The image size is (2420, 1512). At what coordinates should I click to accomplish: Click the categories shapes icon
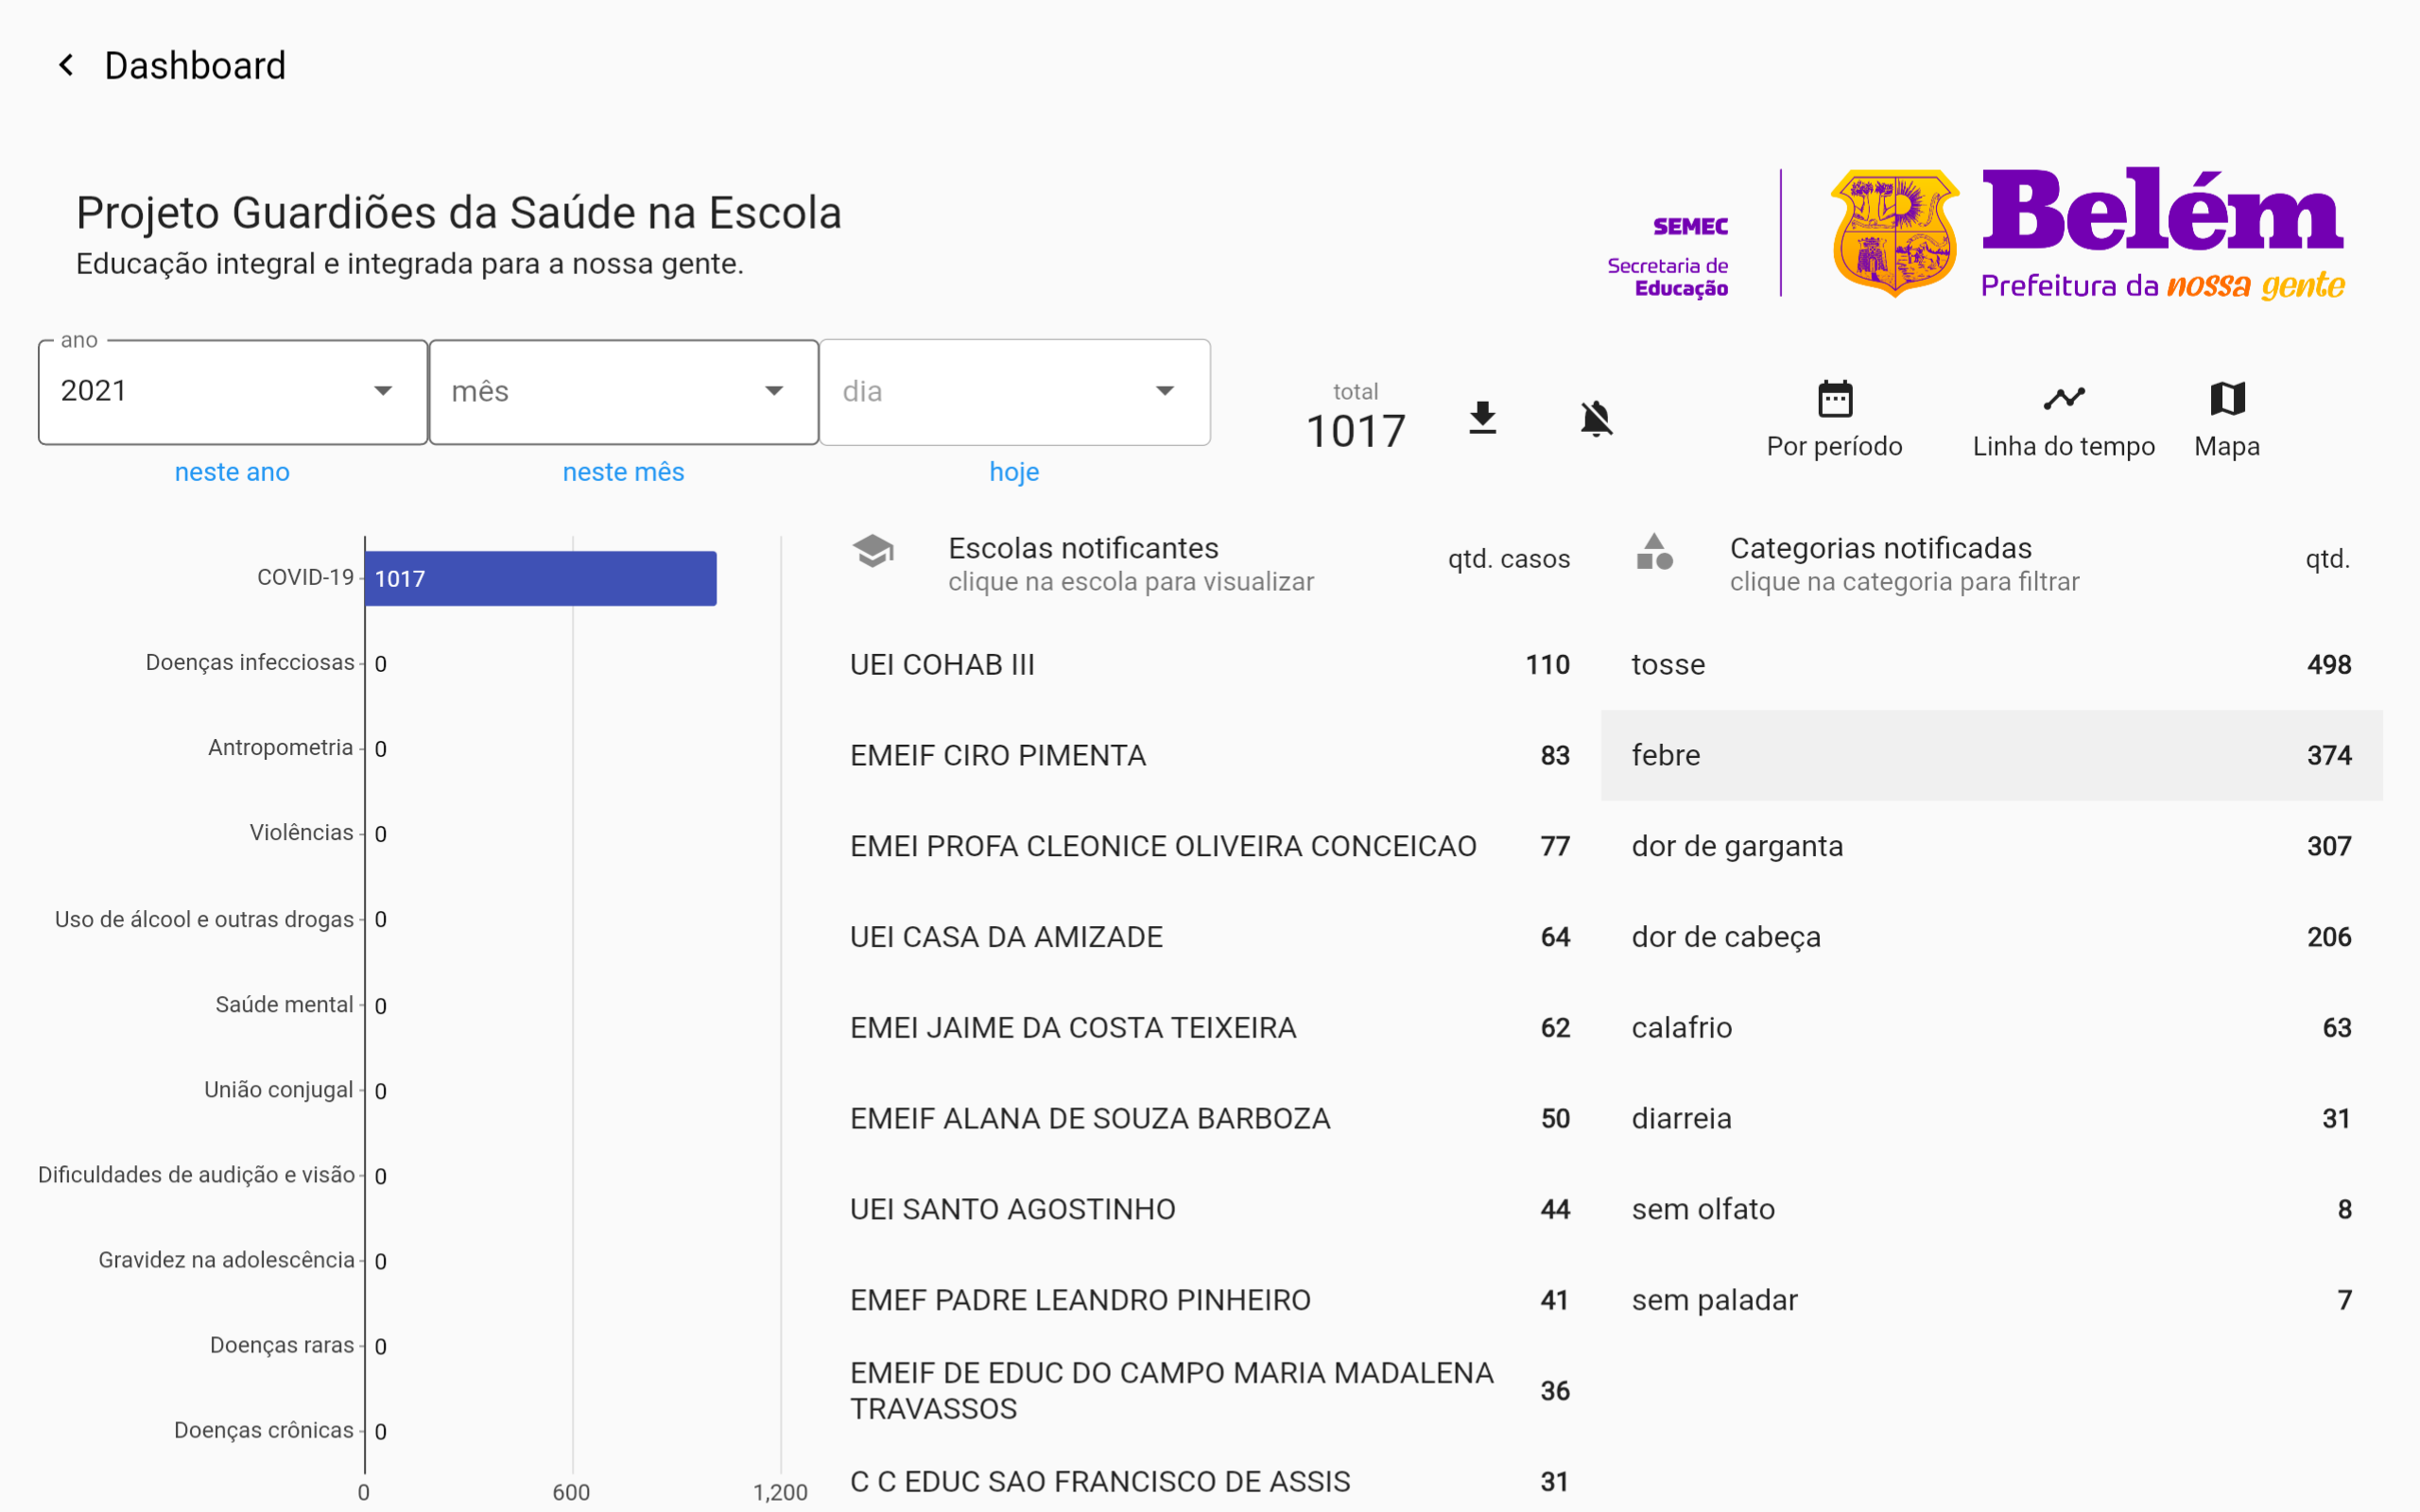(x=1654, y=551)
